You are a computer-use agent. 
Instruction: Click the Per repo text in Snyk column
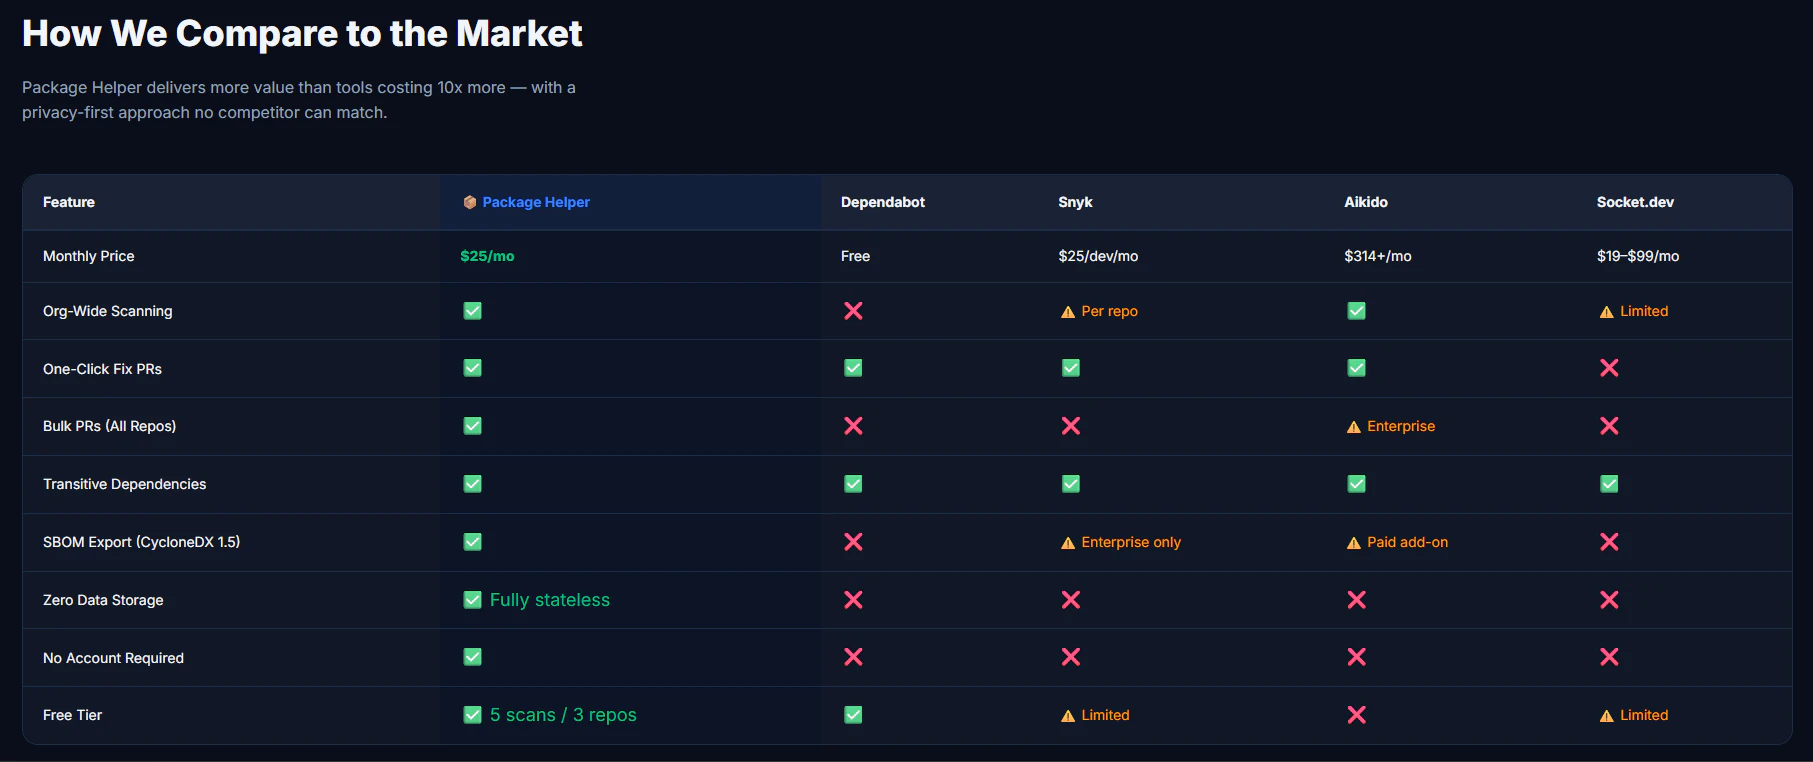coord(1109,311)
